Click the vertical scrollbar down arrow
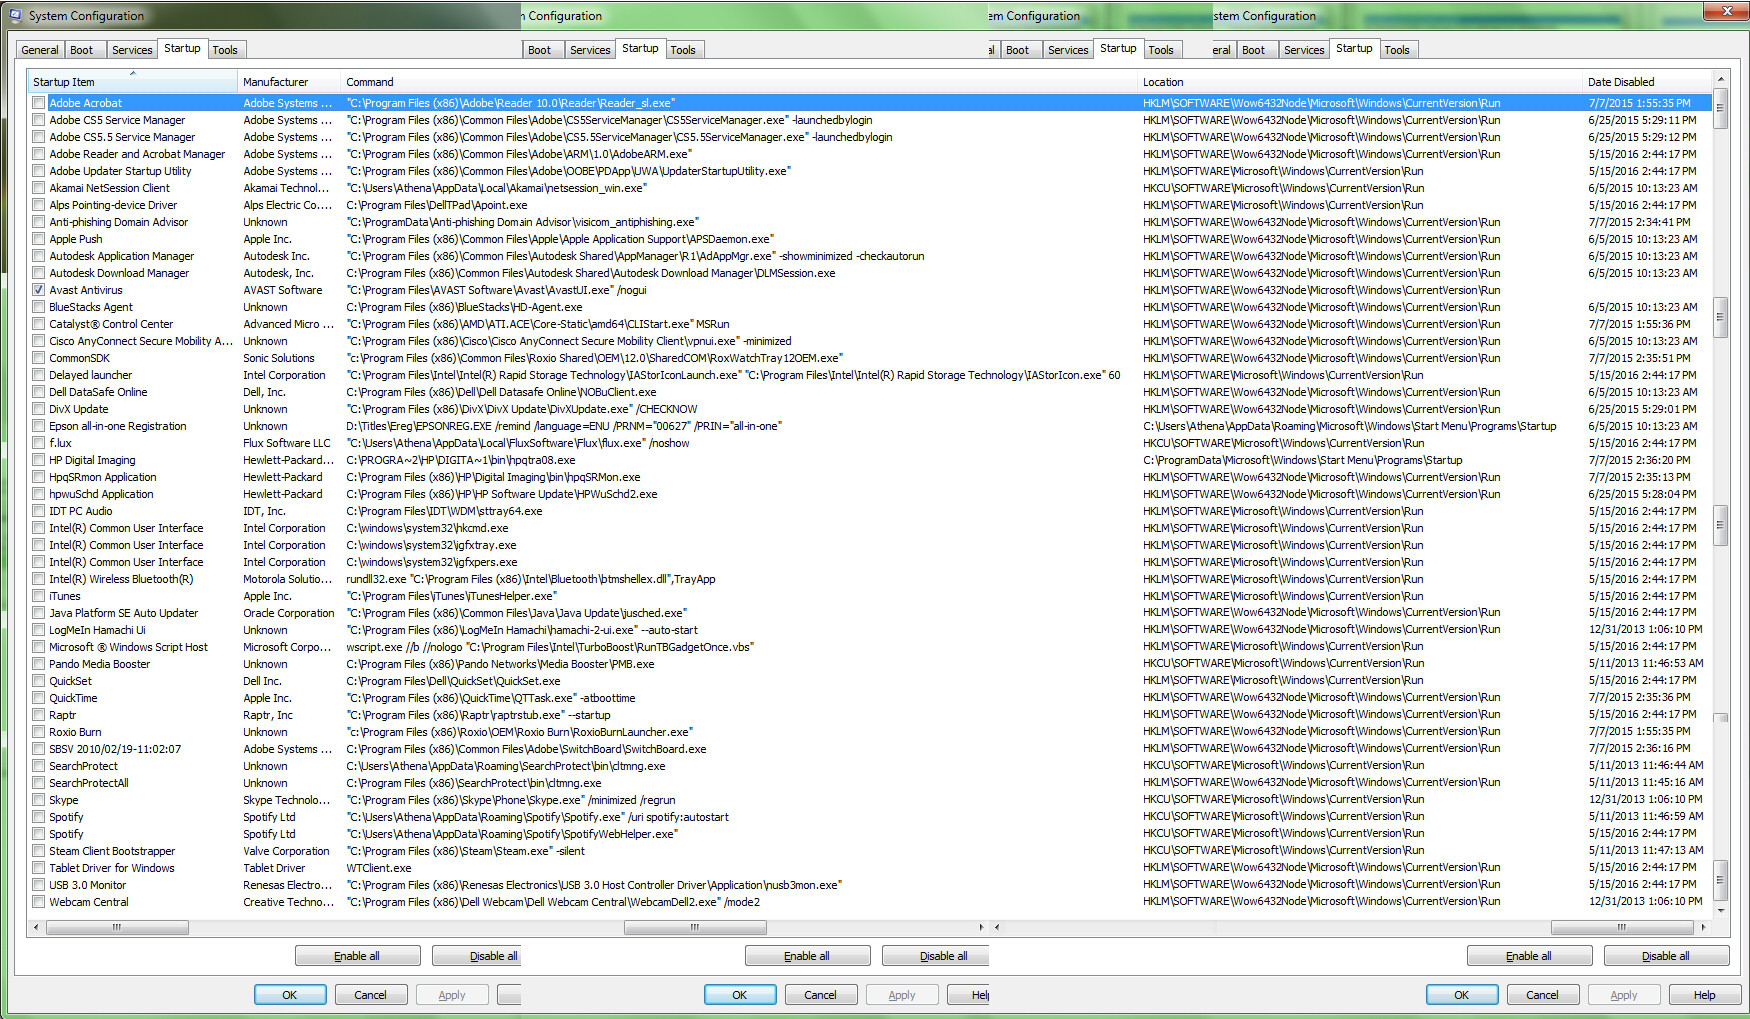1750x1019 pixels. tap(1721, 911)
